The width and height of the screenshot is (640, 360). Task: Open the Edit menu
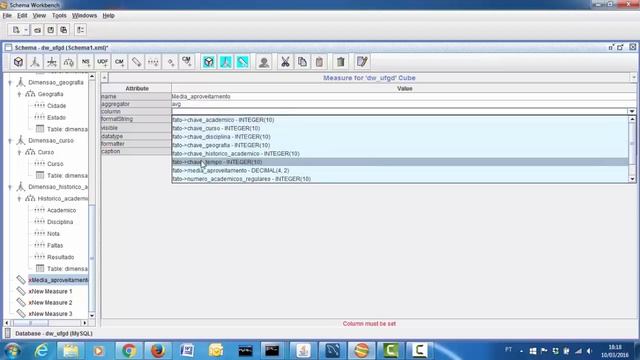[x=22, y=16]
